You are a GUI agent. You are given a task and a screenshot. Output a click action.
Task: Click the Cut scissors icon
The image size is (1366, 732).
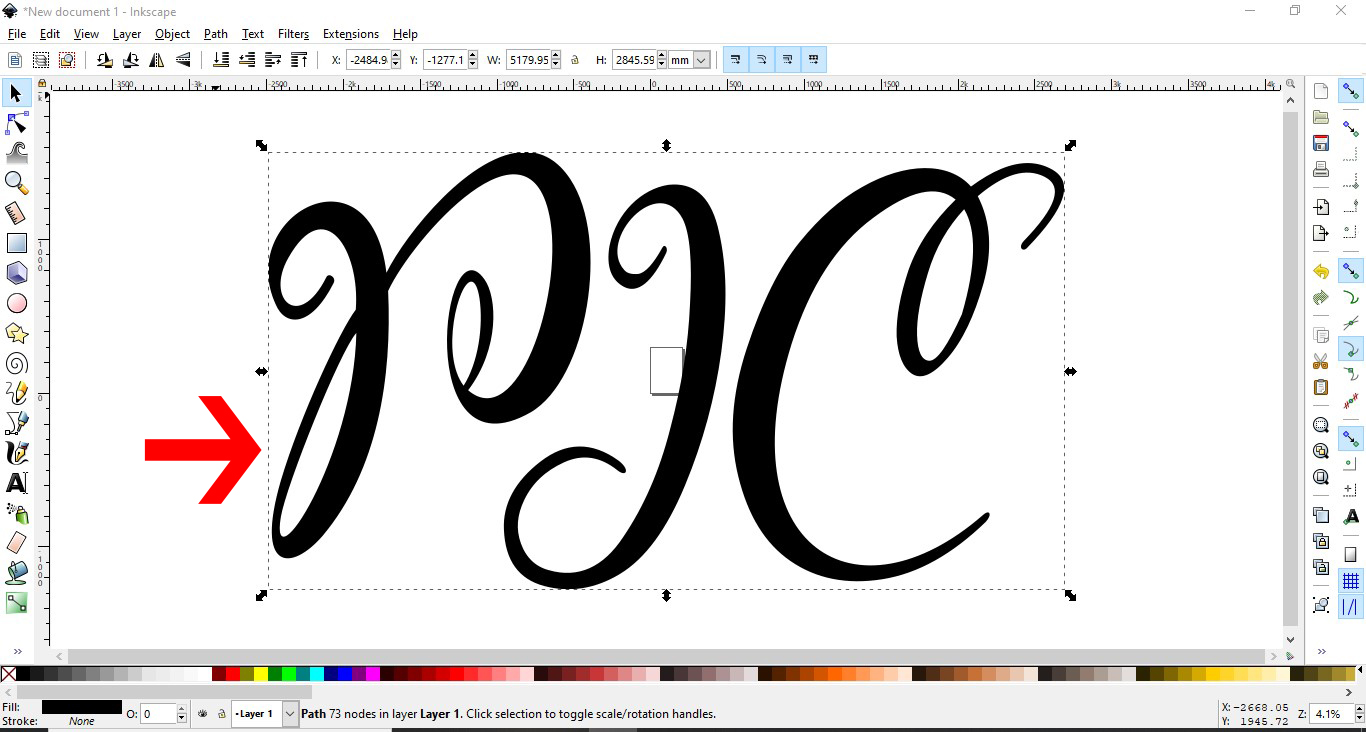point(1321,361)
